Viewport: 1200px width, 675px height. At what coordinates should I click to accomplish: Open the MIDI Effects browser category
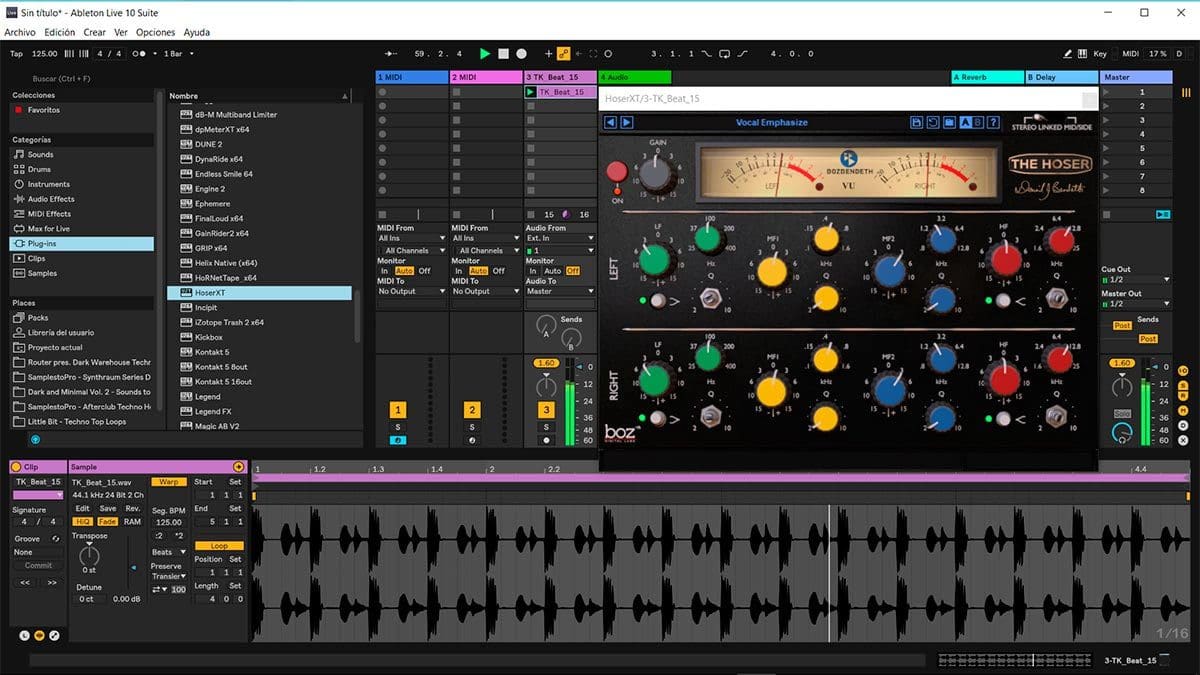(49, 214)
